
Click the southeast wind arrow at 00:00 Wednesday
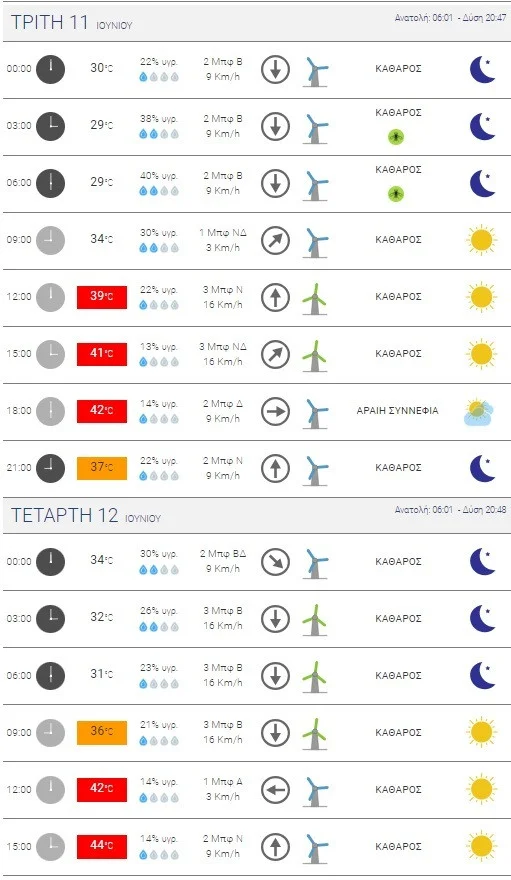click(x=275, y=562)
